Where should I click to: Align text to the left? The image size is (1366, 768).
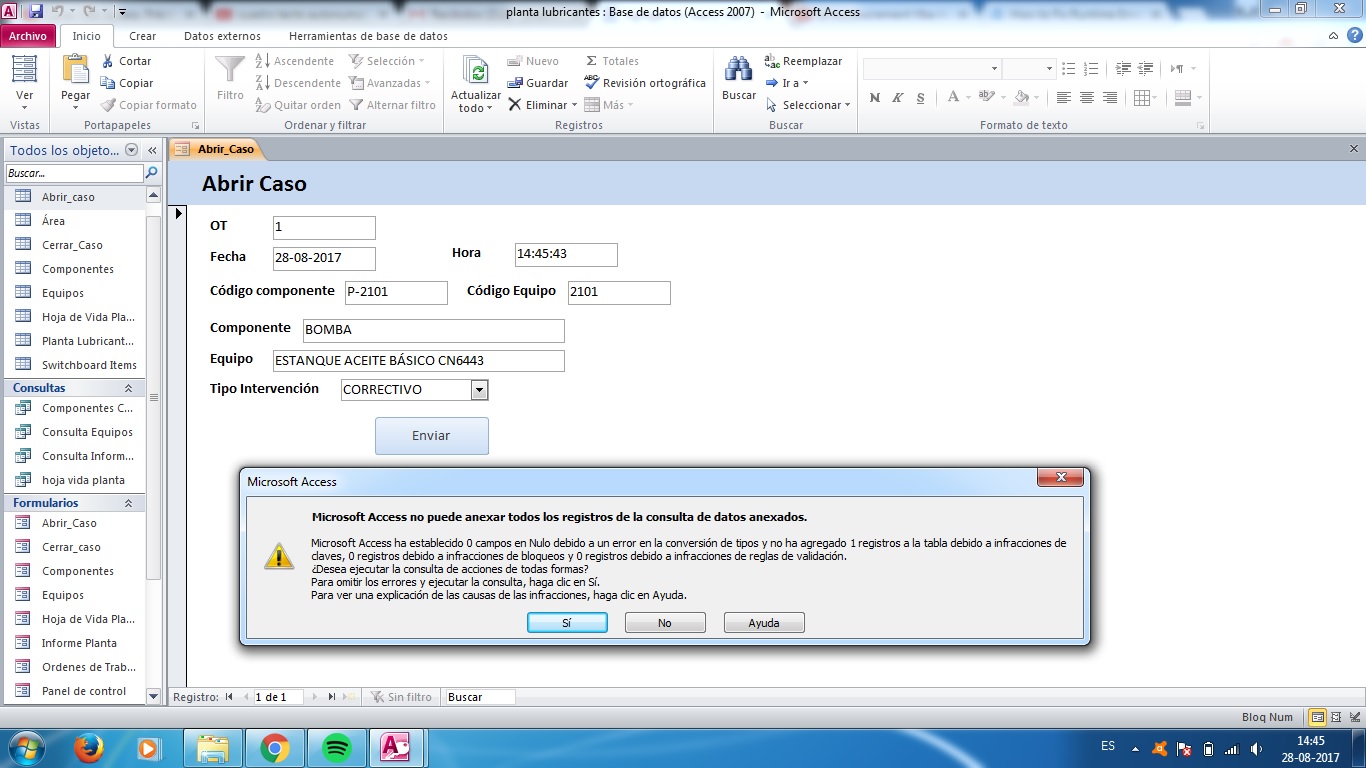(x=1063, y=98)
